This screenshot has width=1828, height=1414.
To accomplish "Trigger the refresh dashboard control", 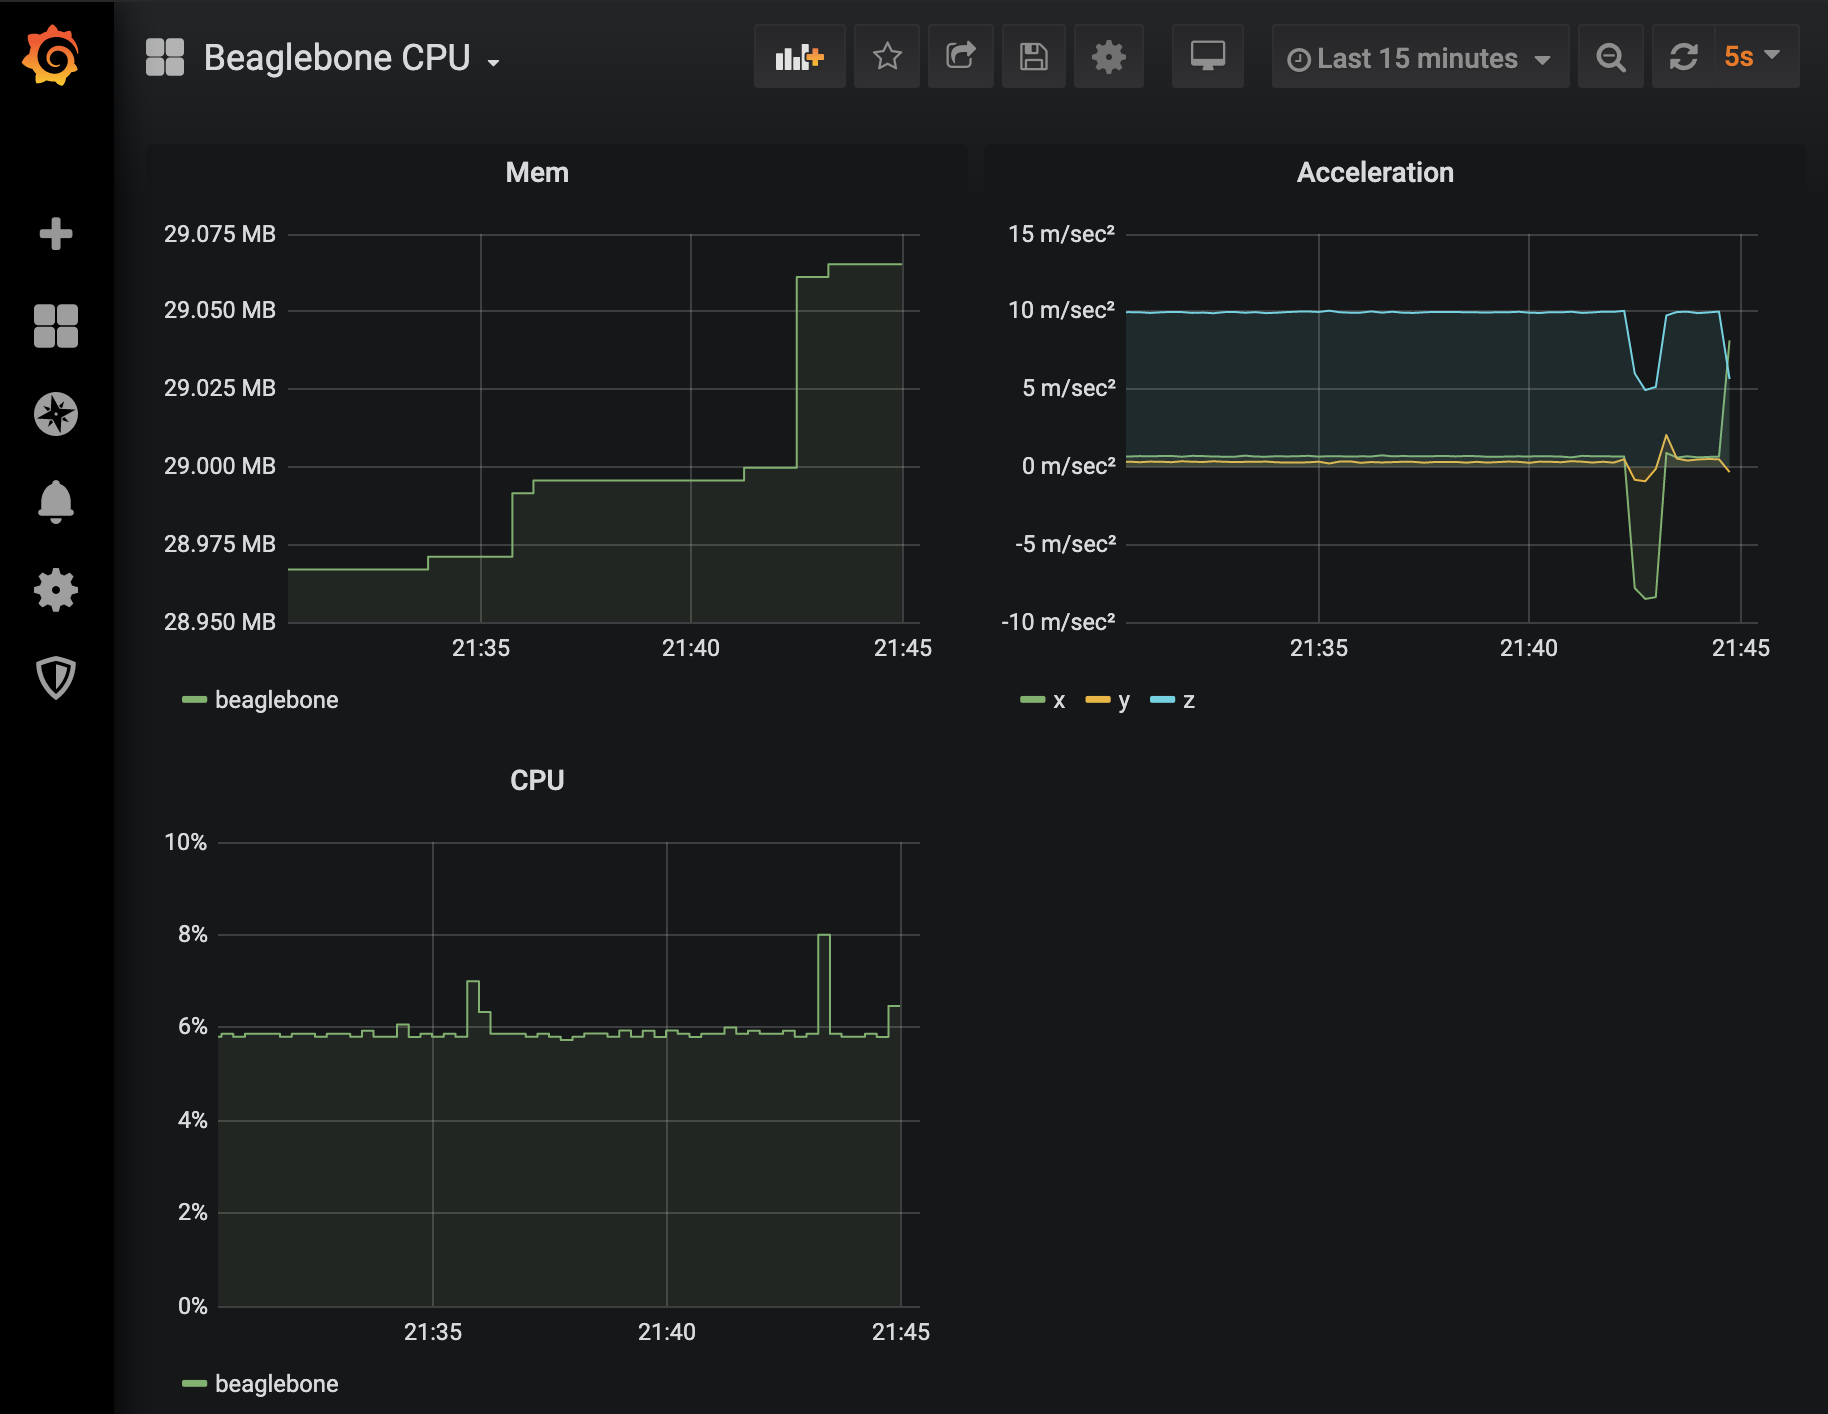I will click(x=1684, y=57).
